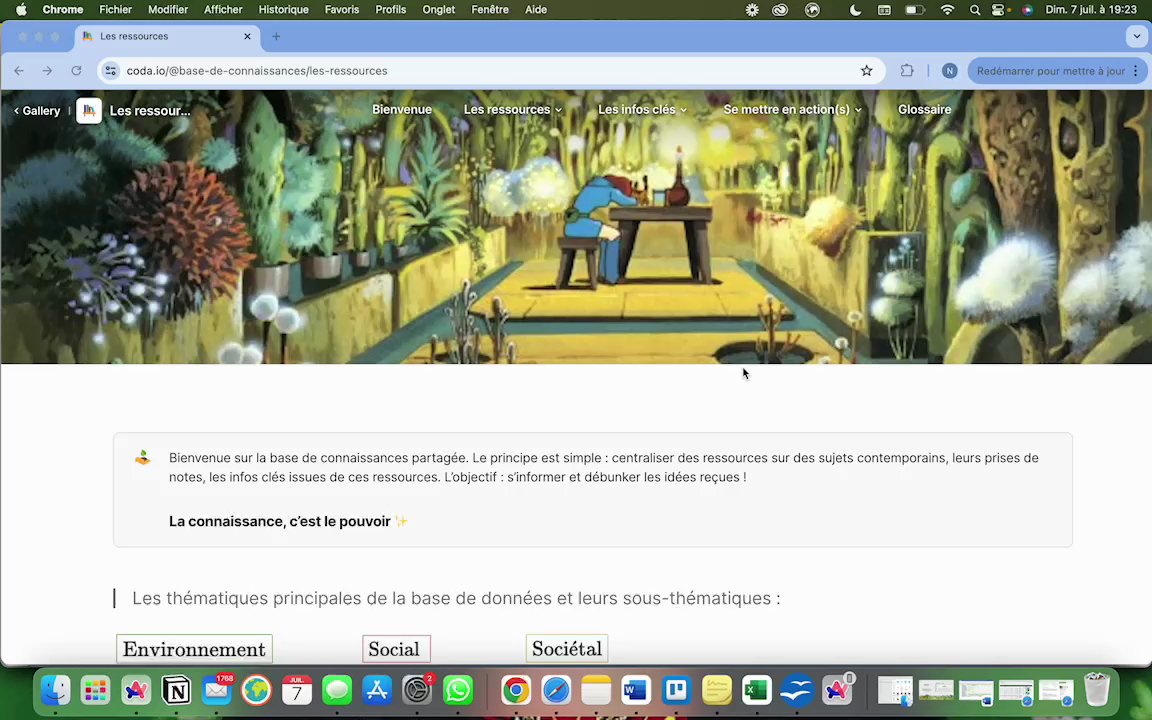The image size is (1152, 720).
Task: Go back to Gallery
Action: coord(37,111)
